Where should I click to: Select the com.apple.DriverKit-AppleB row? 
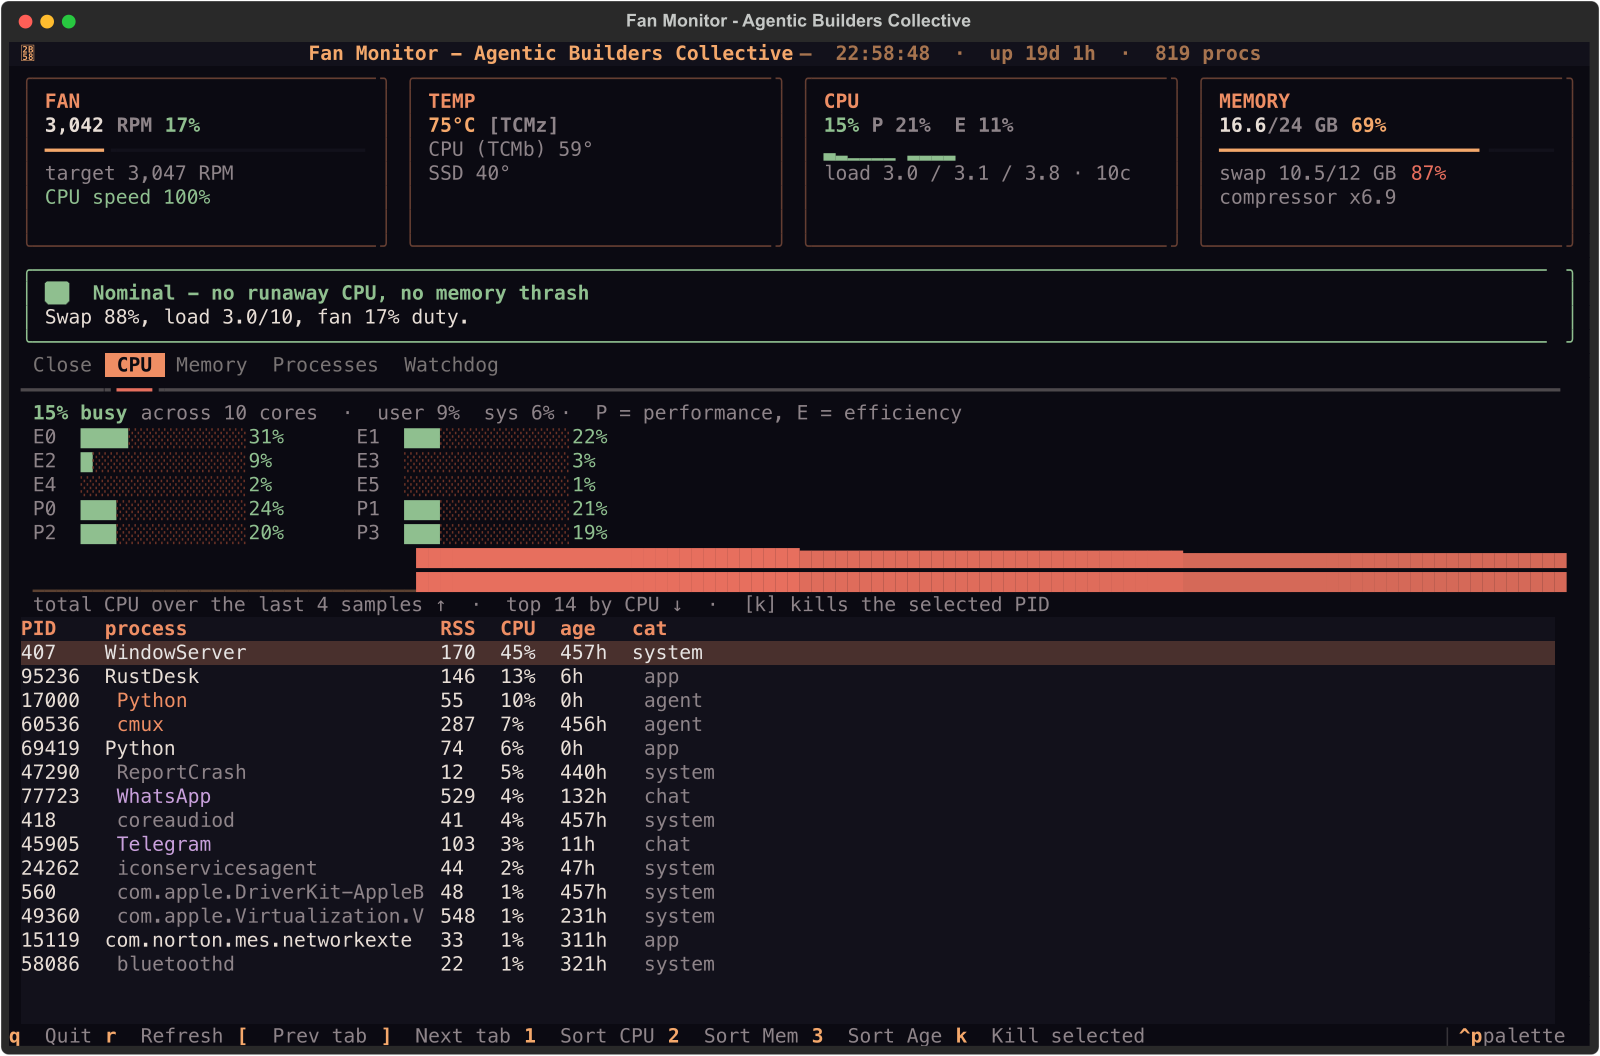[x=788, y=892]
